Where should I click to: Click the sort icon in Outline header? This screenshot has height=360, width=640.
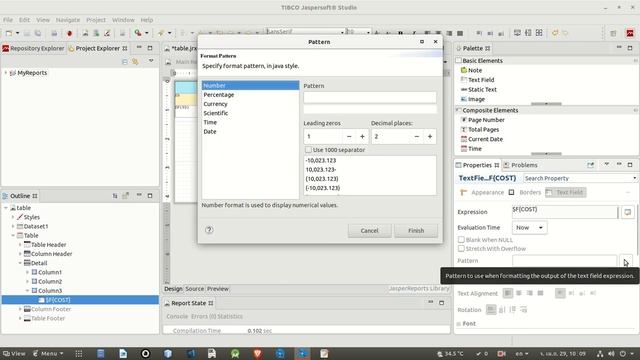coord(115,196)
